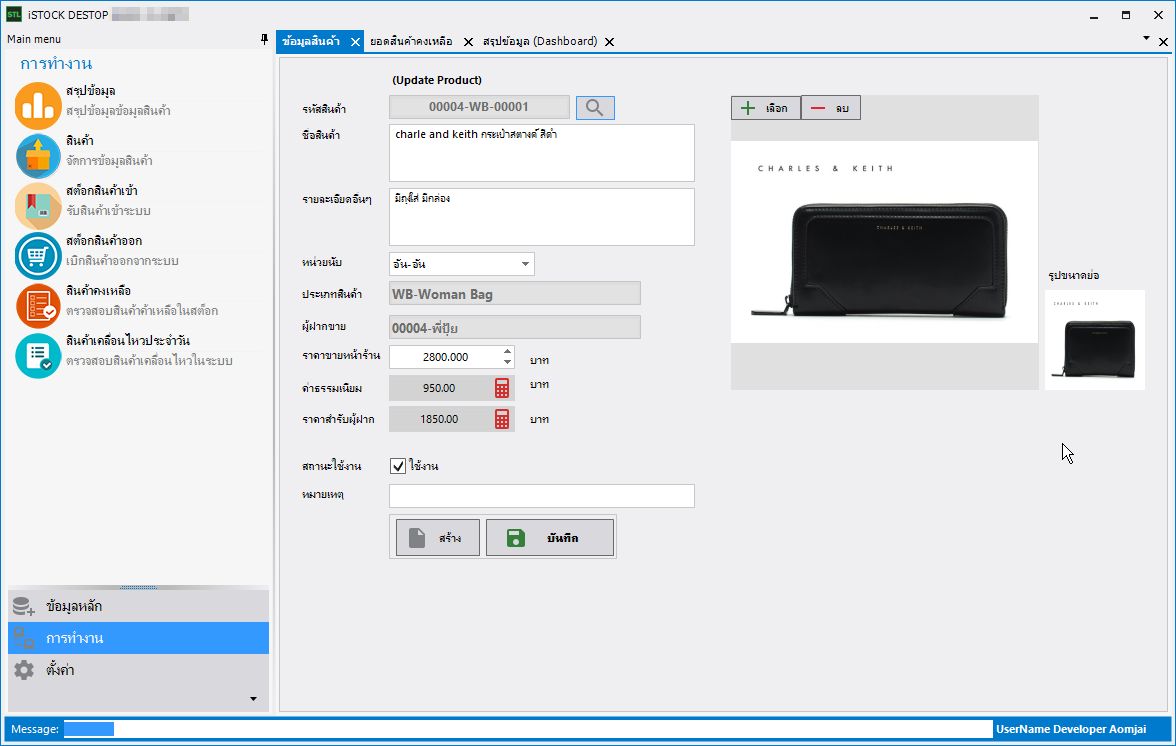This screenshot has height=746, width=1176.
Task: Pin the Main menu panel
Action: [264, 39]
